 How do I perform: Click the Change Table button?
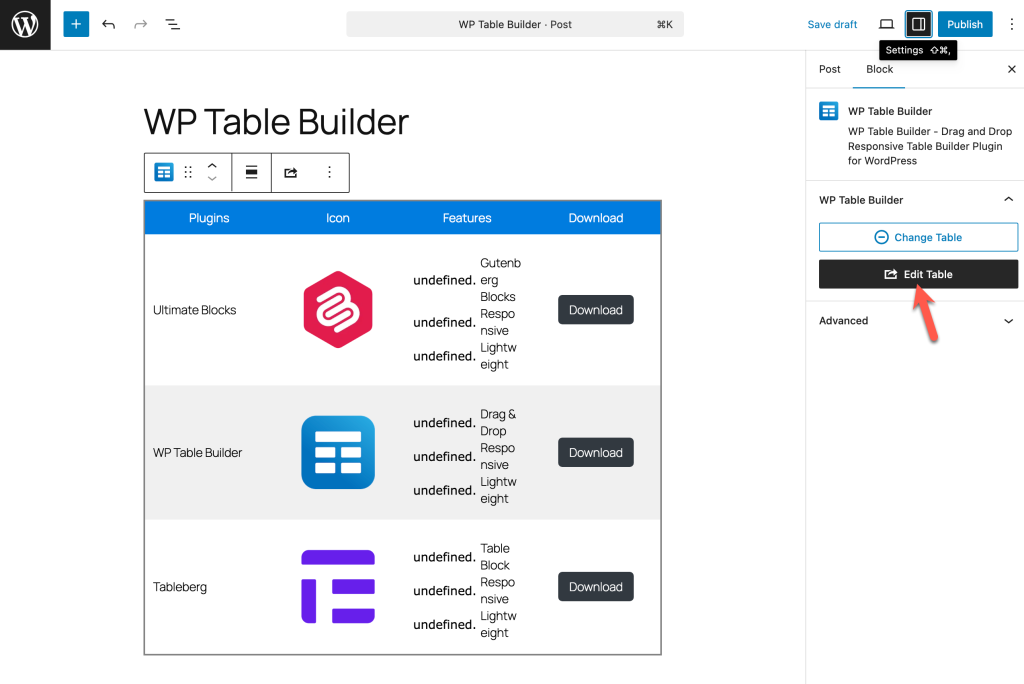pyautogui.click(x=918, y=237)
